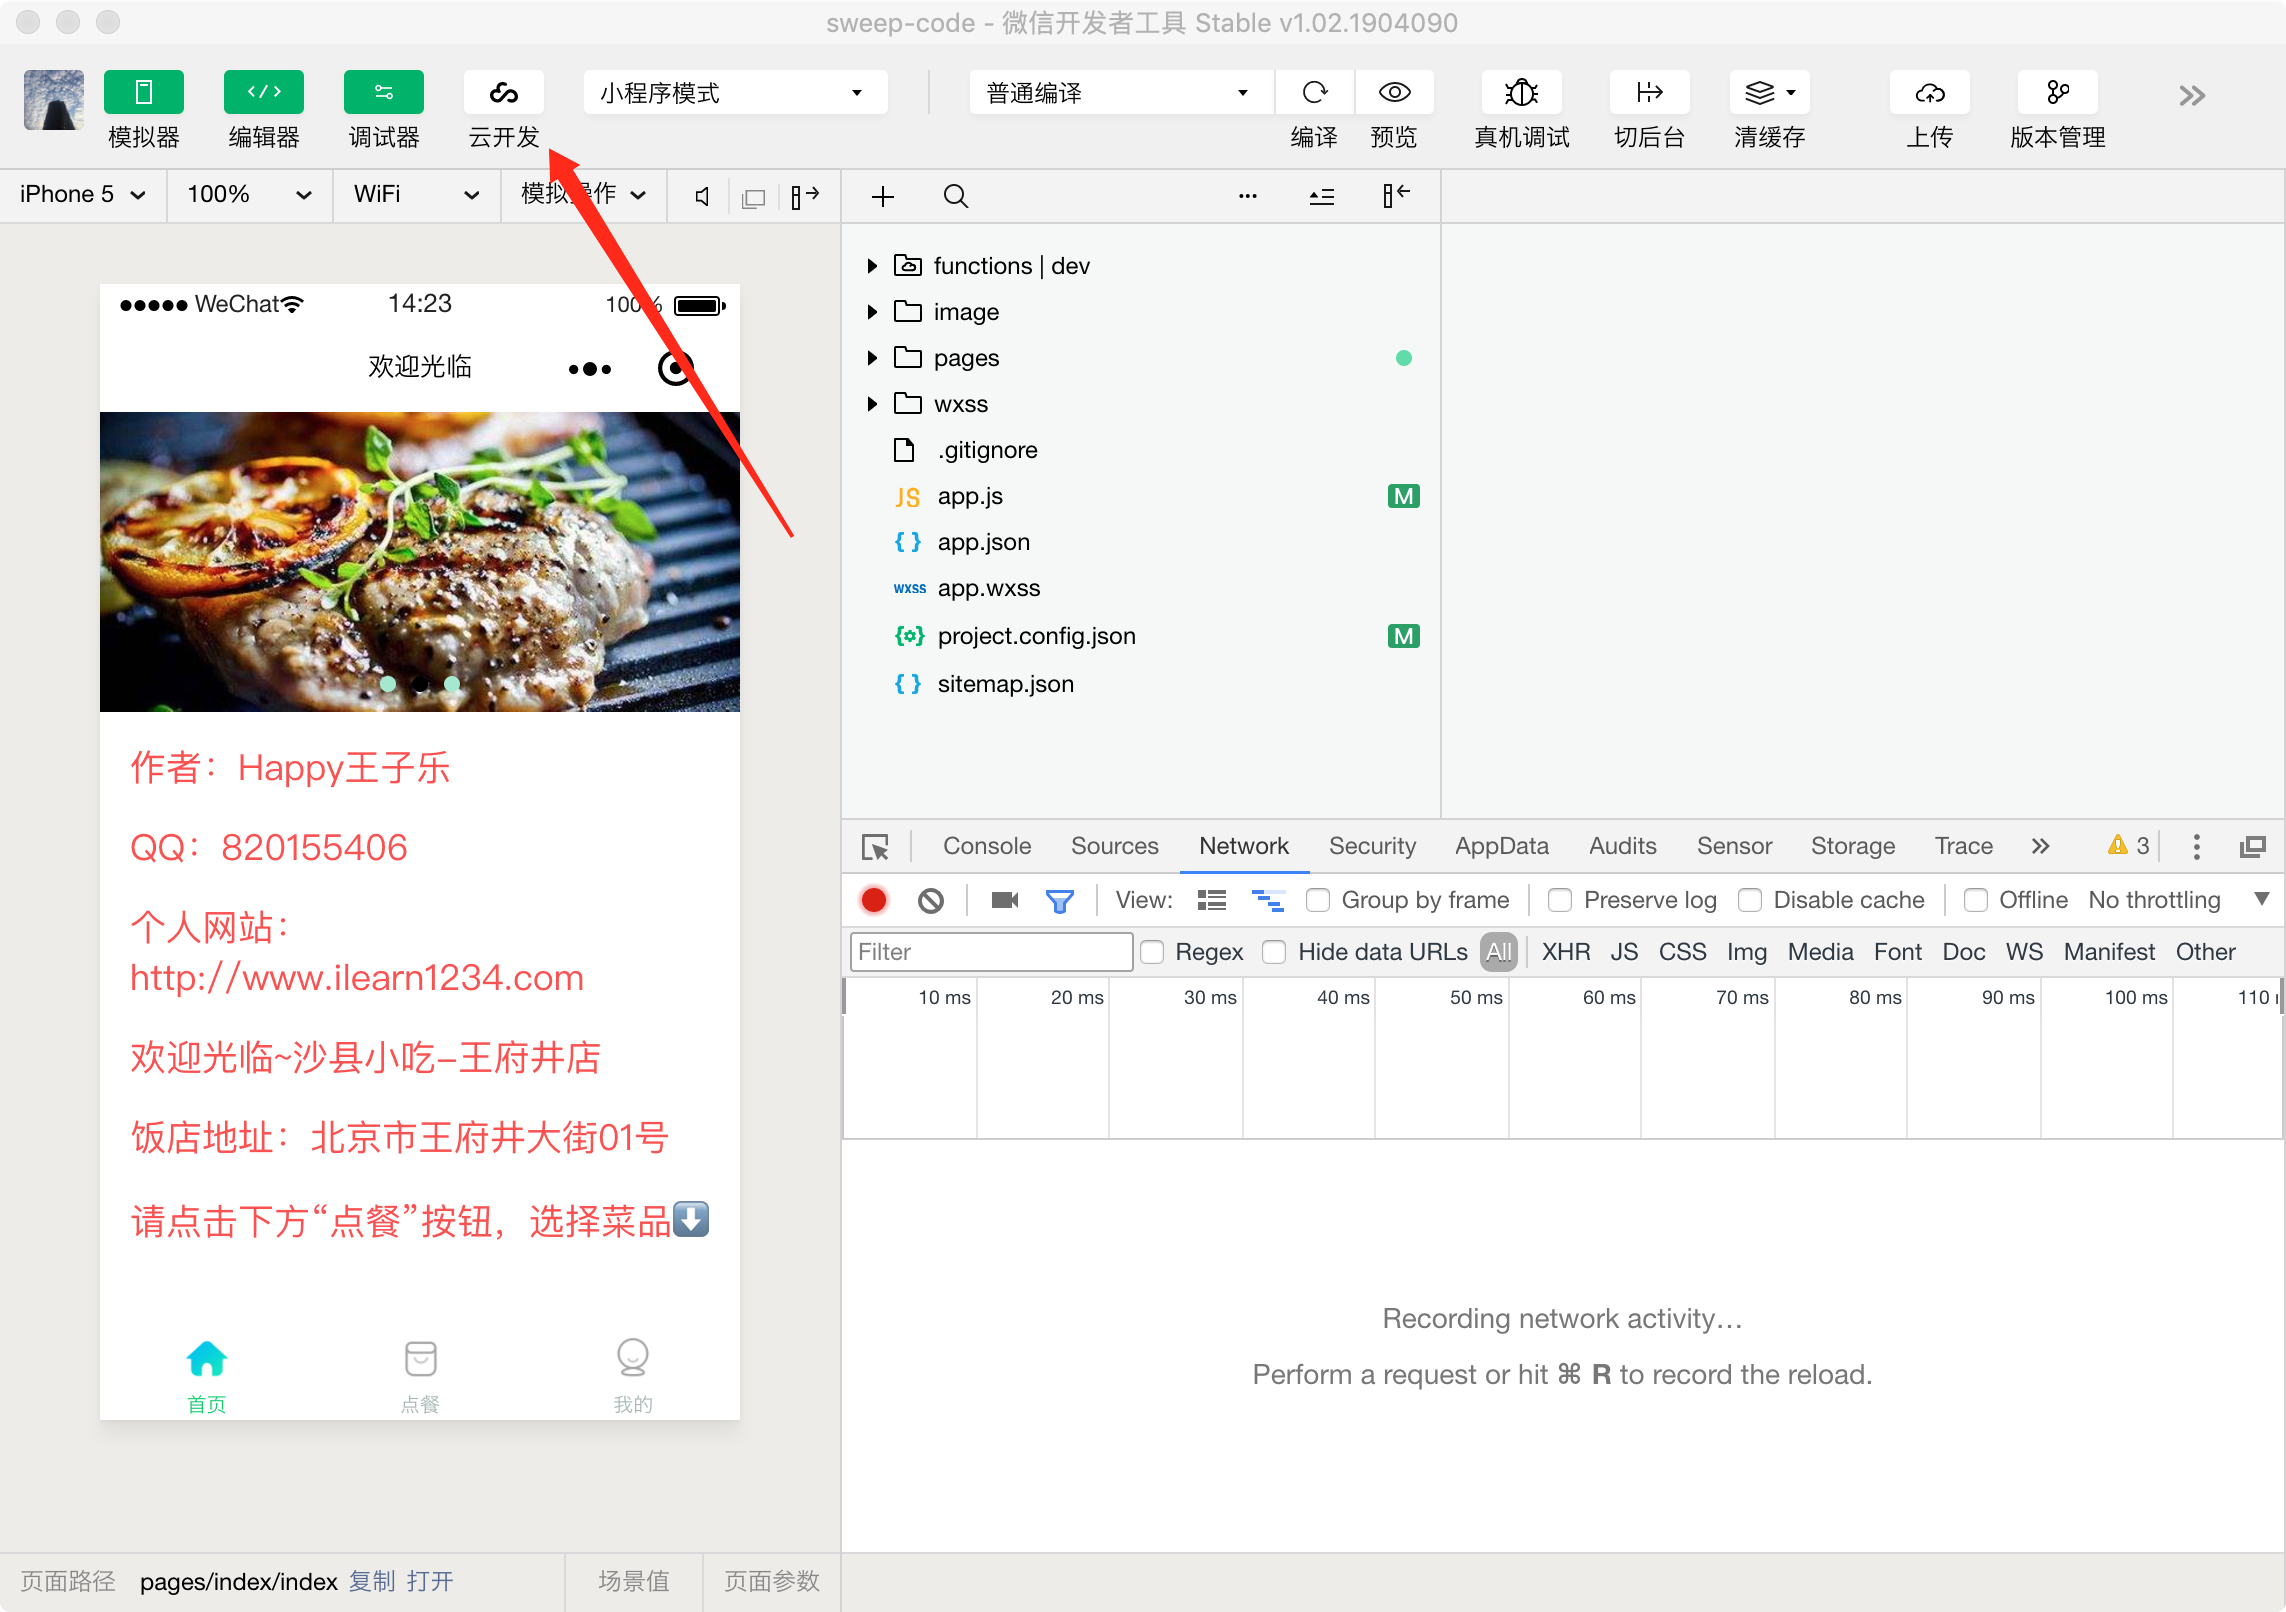Open cloud development (云开发)

pyautogui.click(x=503, y=93)
